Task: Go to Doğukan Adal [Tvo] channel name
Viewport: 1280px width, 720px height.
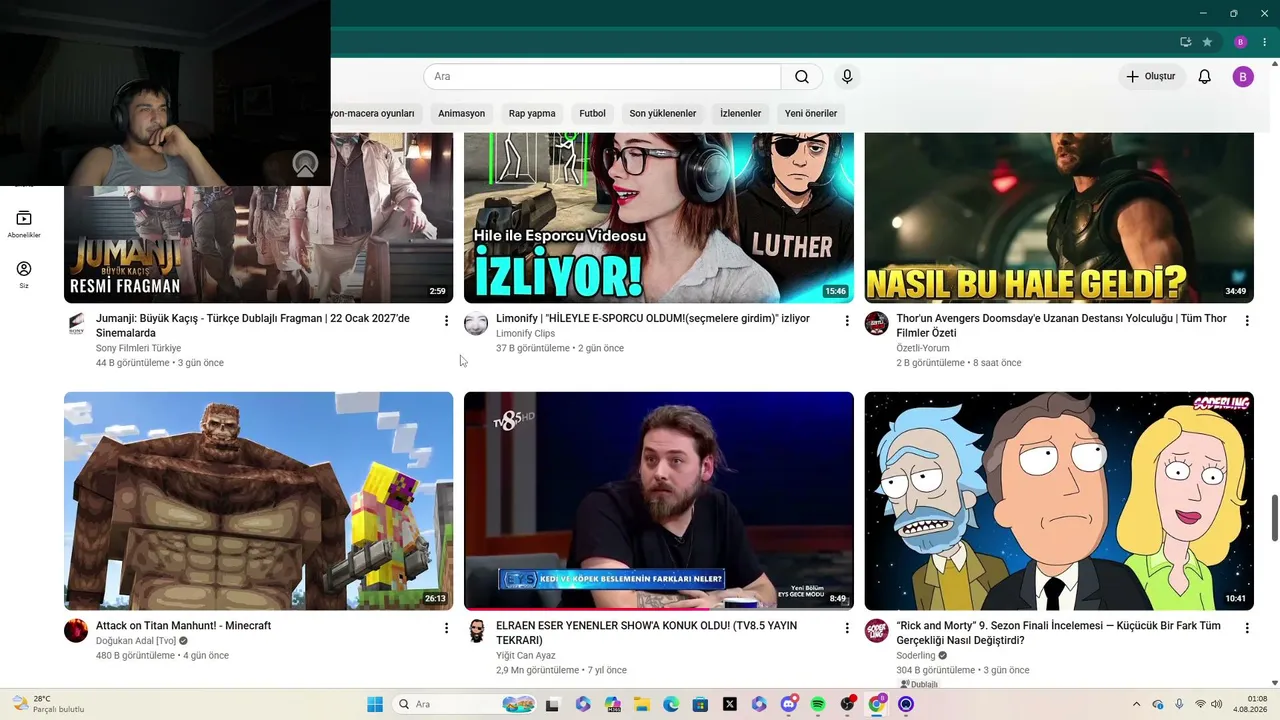Action: point(136,641)
